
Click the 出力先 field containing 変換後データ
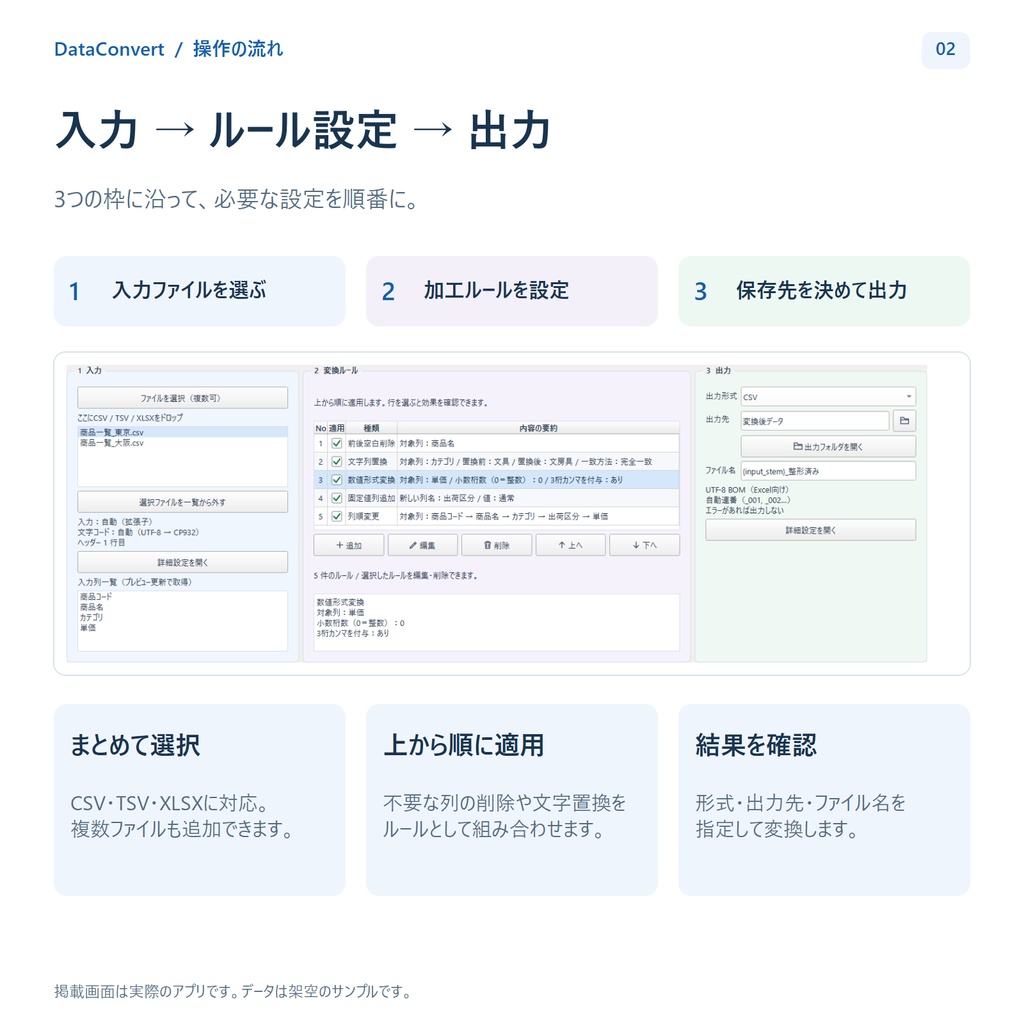point(815,421)
